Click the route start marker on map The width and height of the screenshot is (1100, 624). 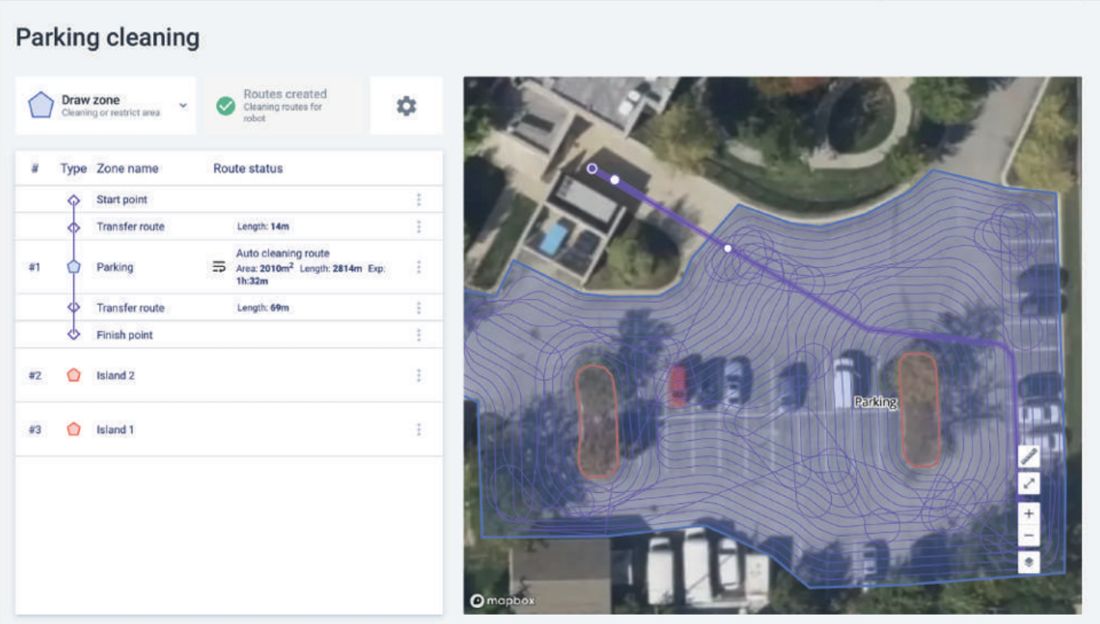click(592, 168)
